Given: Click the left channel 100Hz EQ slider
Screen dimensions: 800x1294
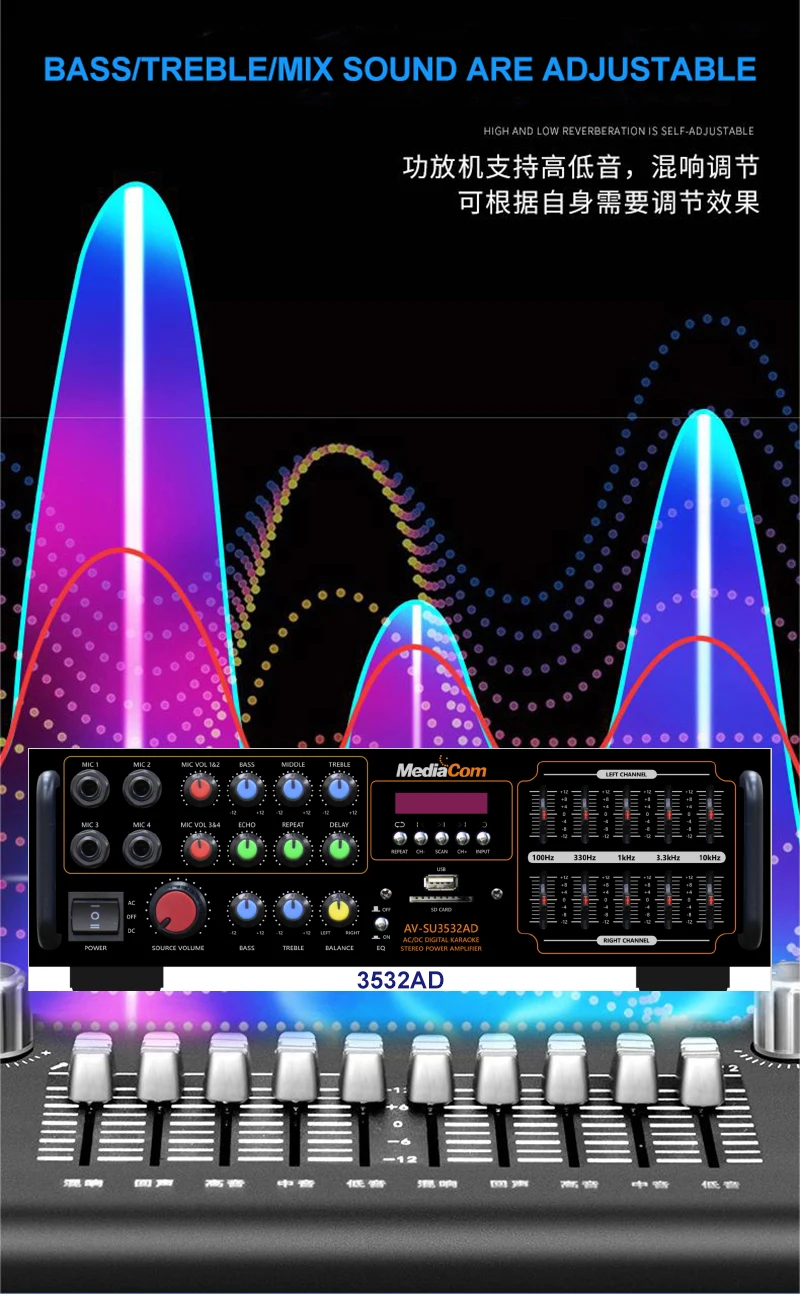Looking at the screenshot, I should click(543, 814).
